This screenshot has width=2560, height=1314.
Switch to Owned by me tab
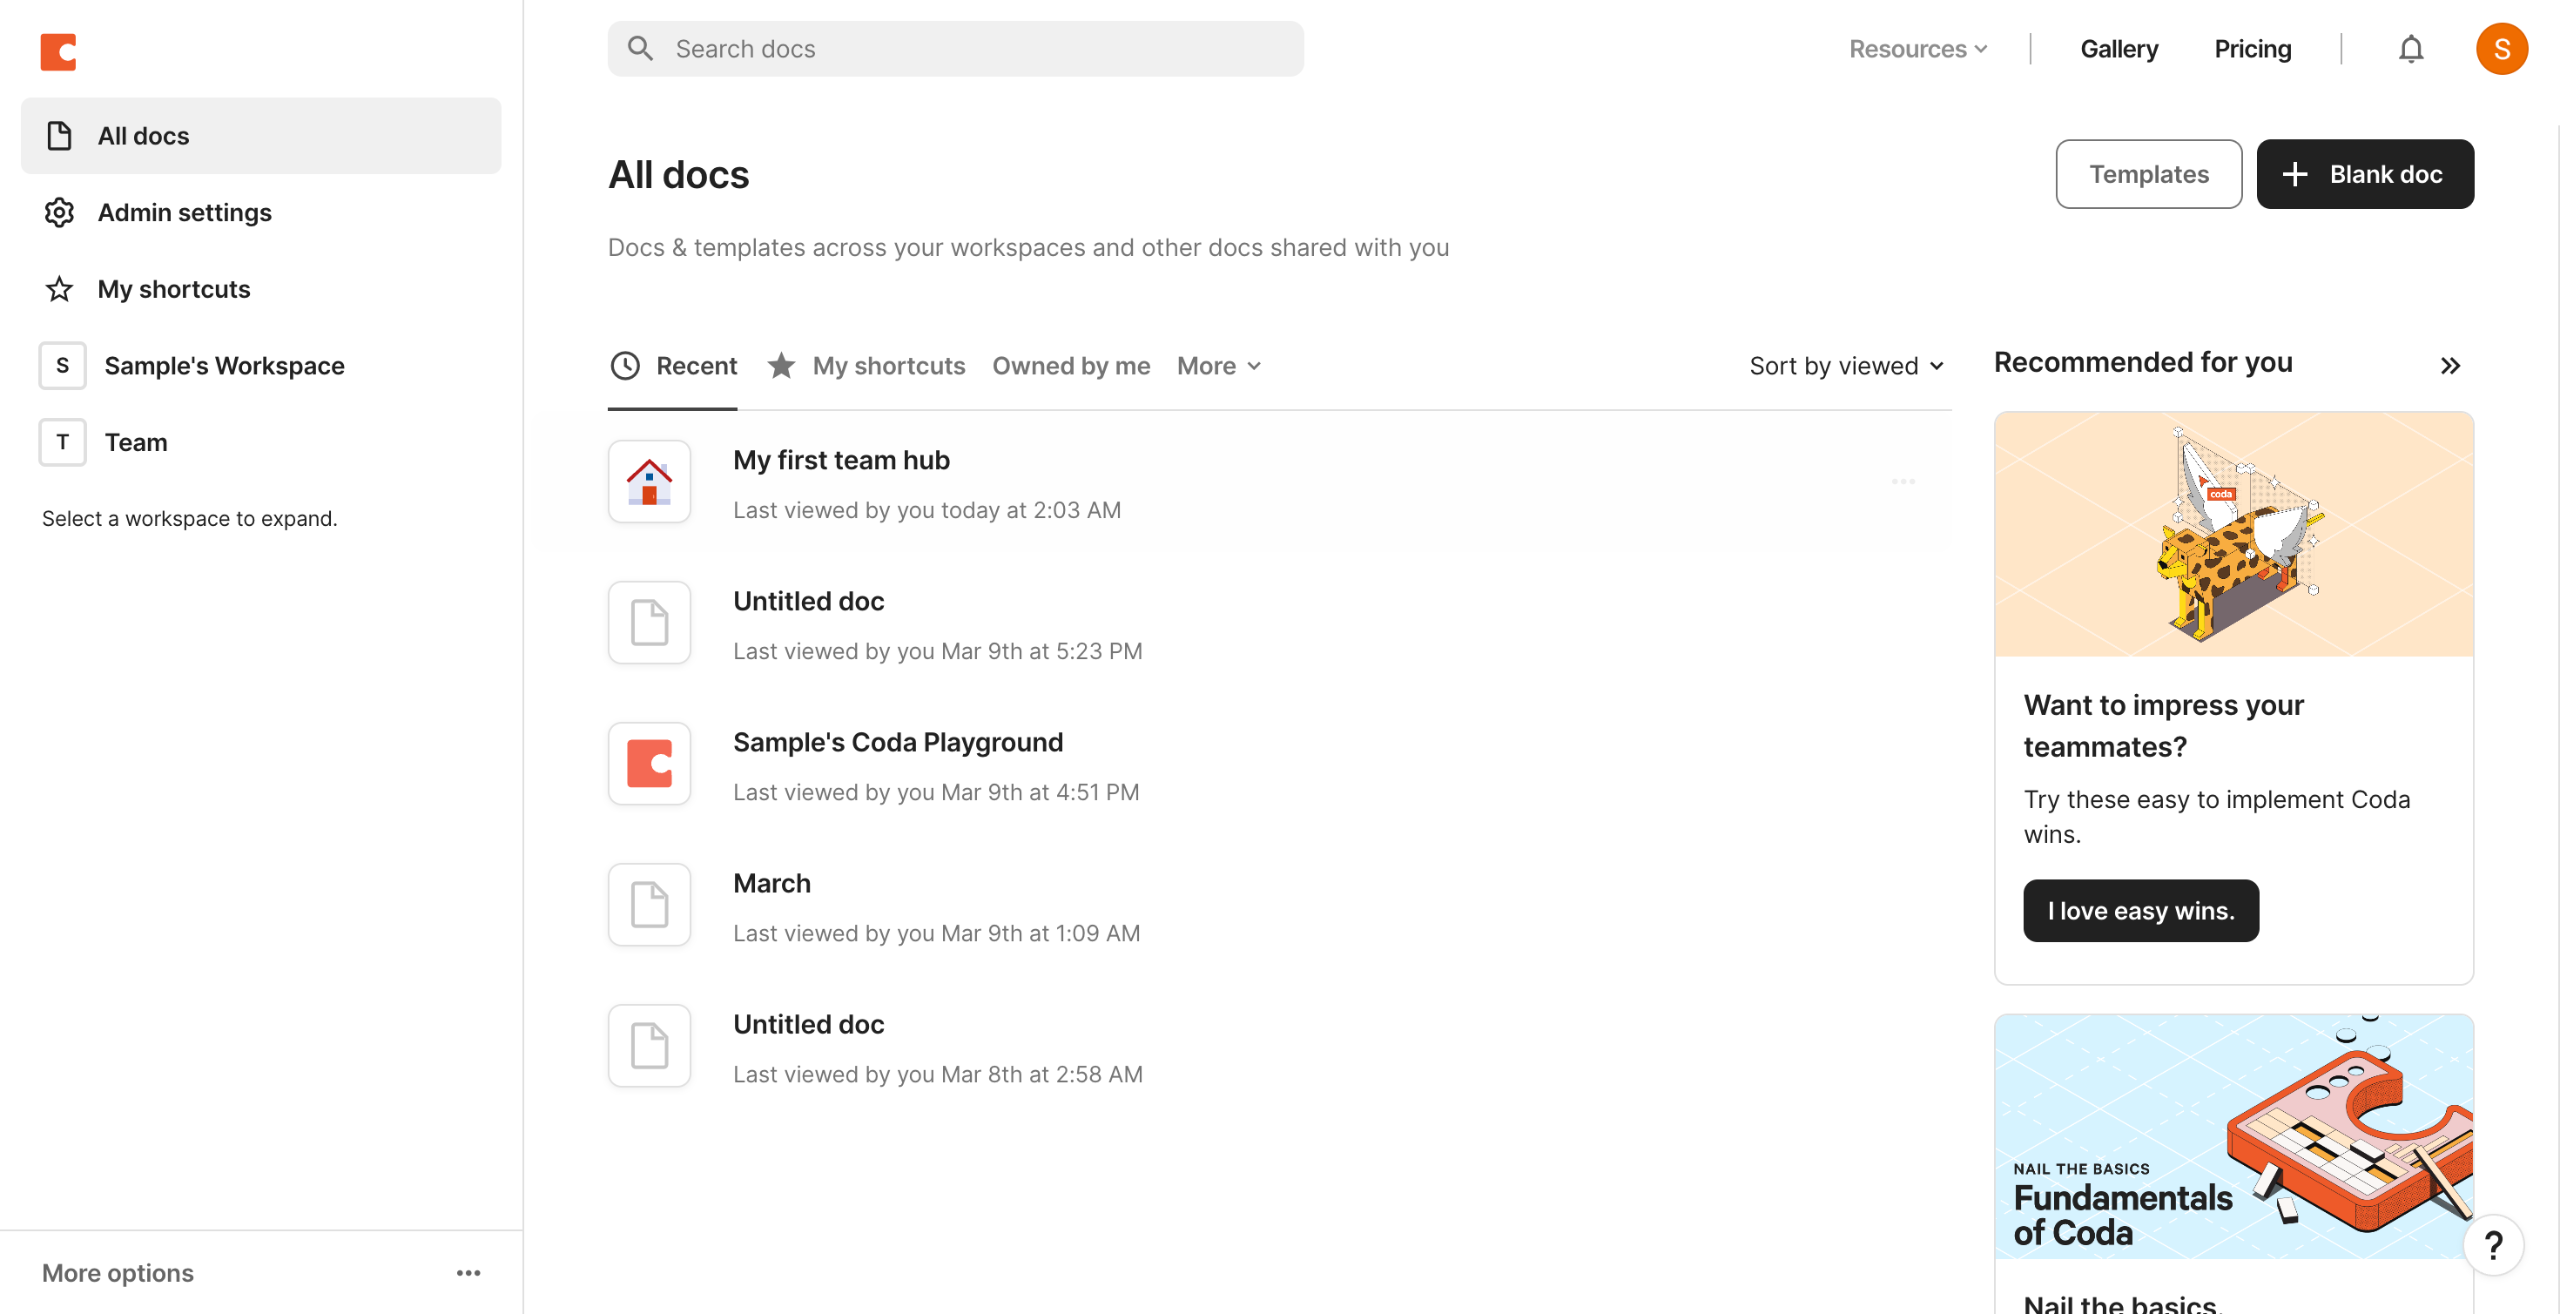pos(1071,366)
